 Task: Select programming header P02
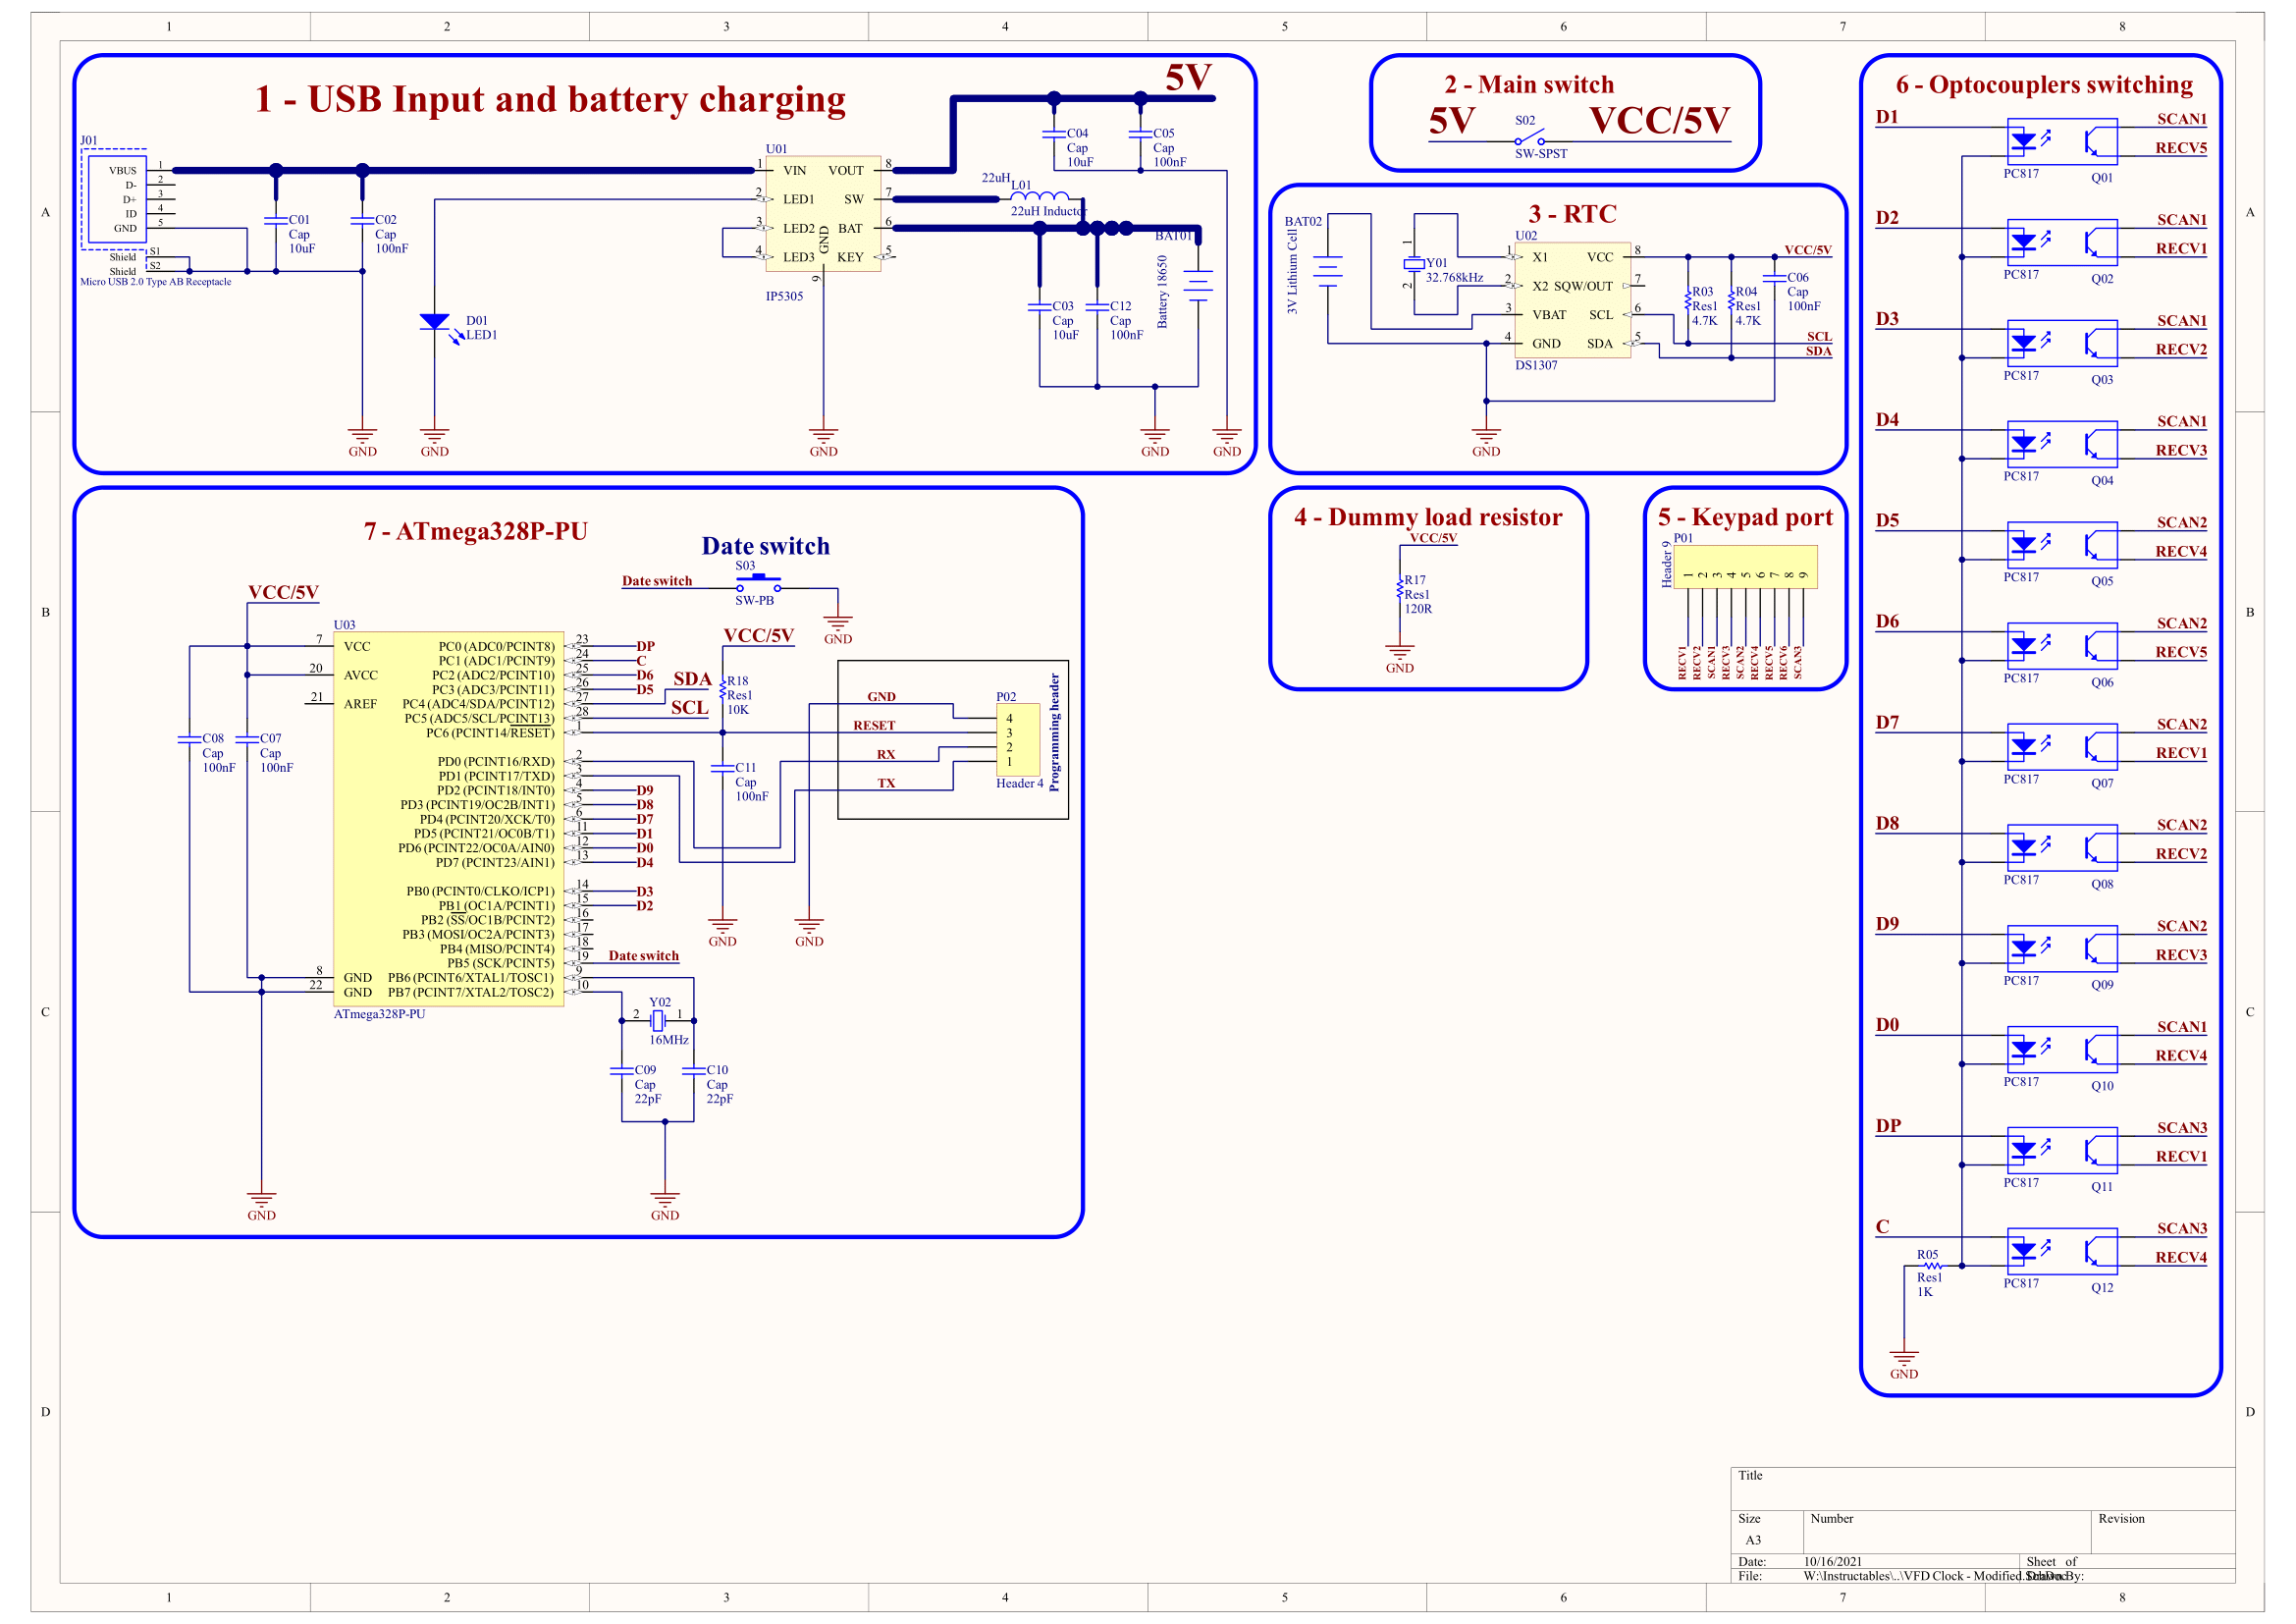click(x=1018, y=739)
